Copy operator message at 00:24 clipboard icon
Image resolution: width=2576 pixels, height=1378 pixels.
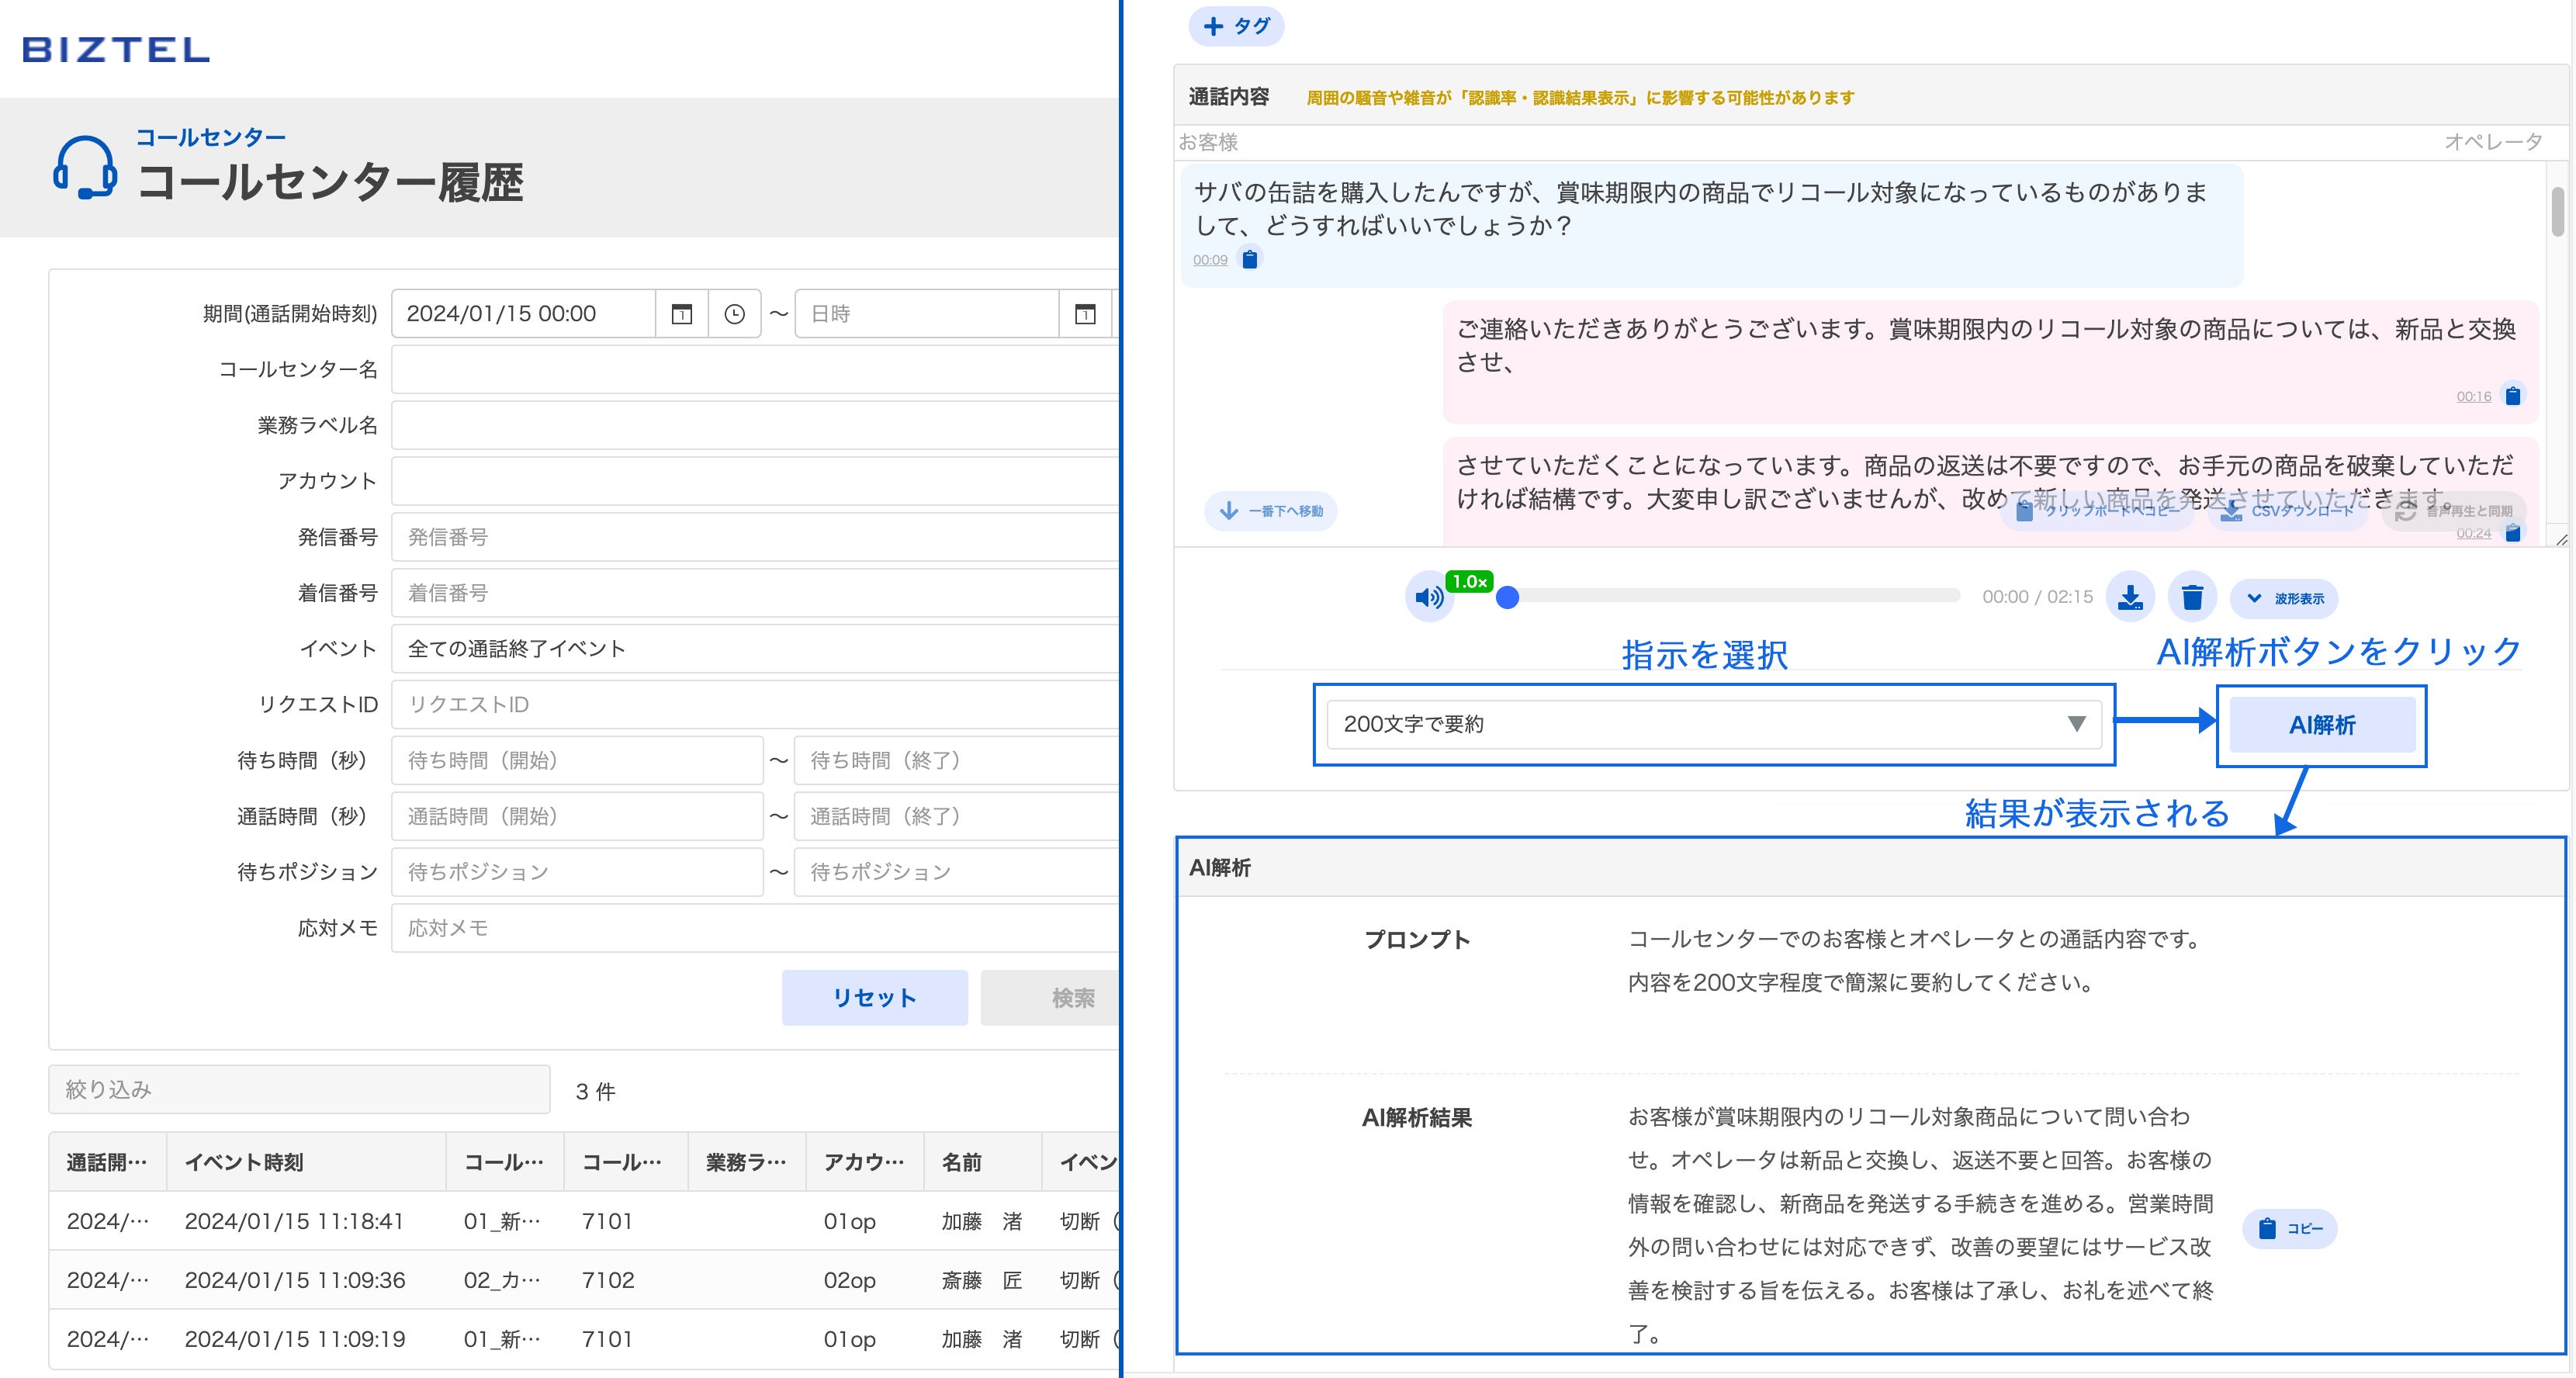[2513, 533]
